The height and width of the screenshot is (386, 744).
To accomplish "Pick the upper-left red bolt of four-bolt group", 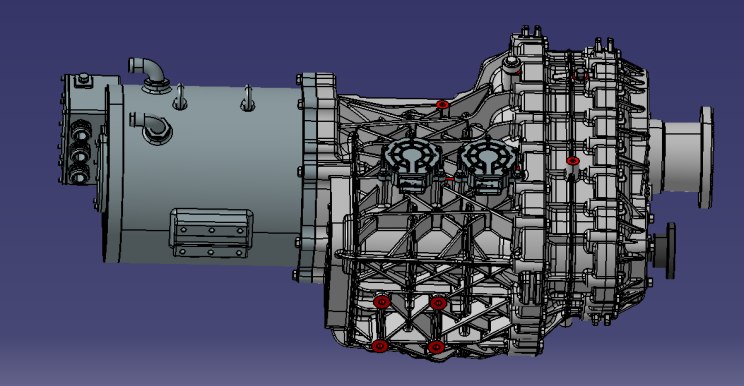I will point(381,302).
